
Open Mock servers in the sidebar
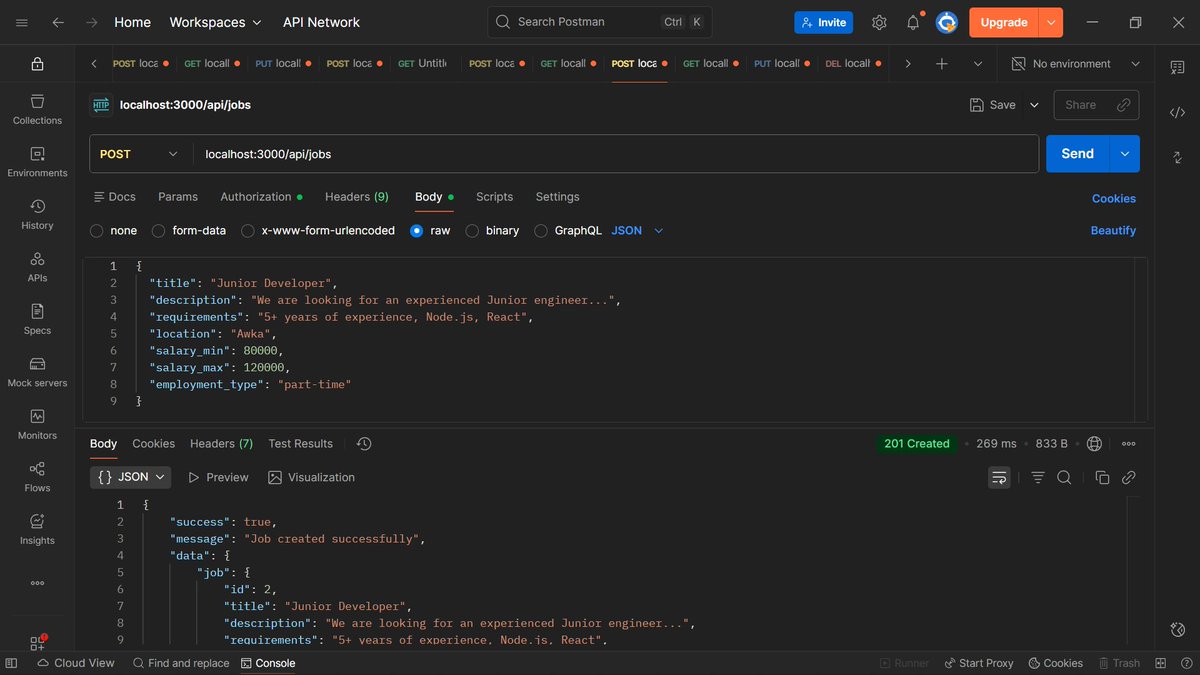[x=37, y=372]
